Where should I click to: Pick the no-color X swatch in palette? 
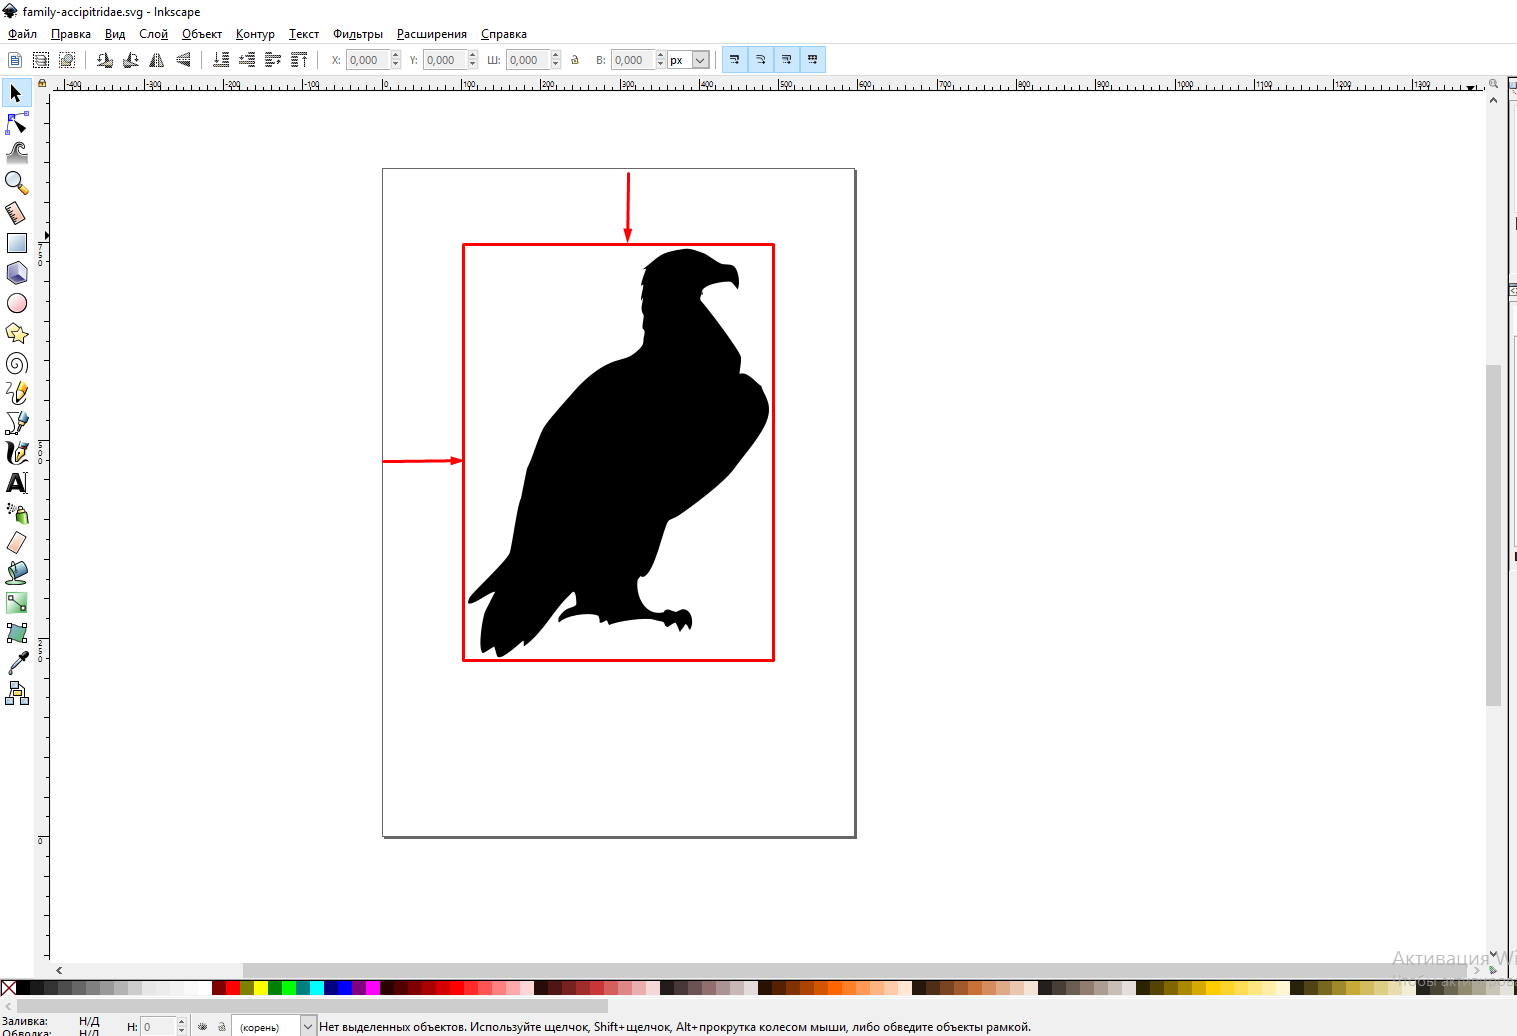[x=8, y=988]
